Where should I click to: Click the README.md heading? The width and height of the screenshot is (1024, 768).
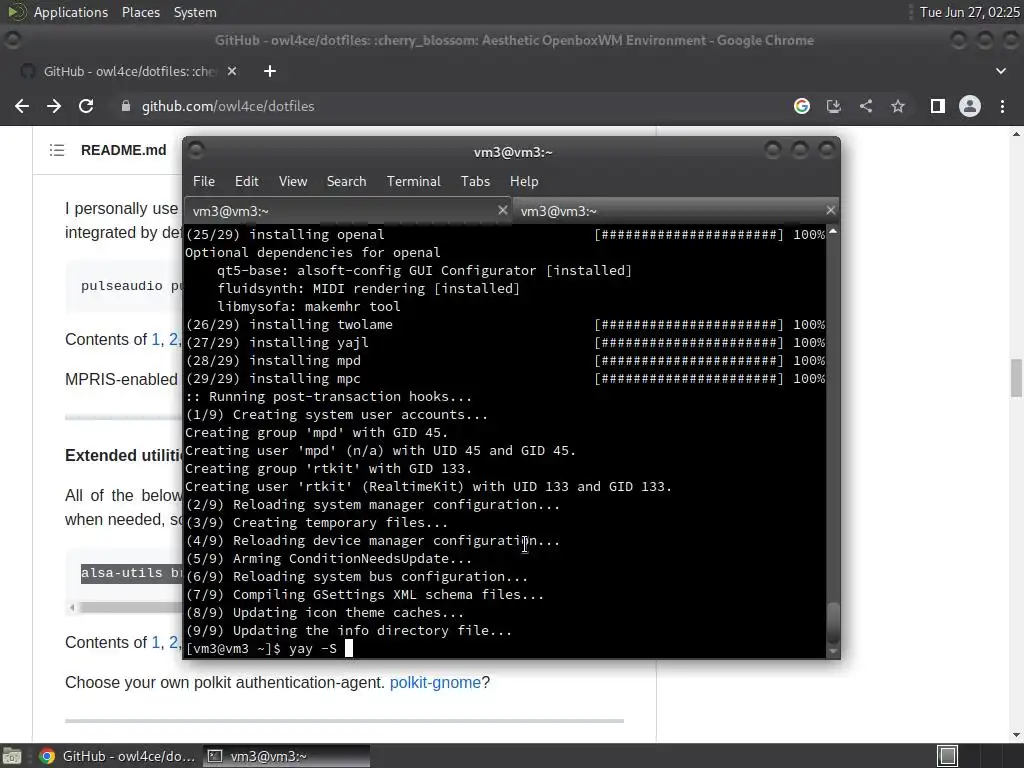pyautogui.click(x=123, y=150)
